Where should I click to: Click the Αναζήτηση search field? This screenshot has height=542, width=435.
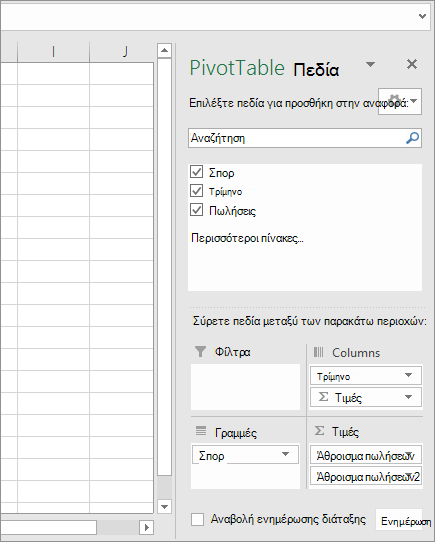click(305, 138)
